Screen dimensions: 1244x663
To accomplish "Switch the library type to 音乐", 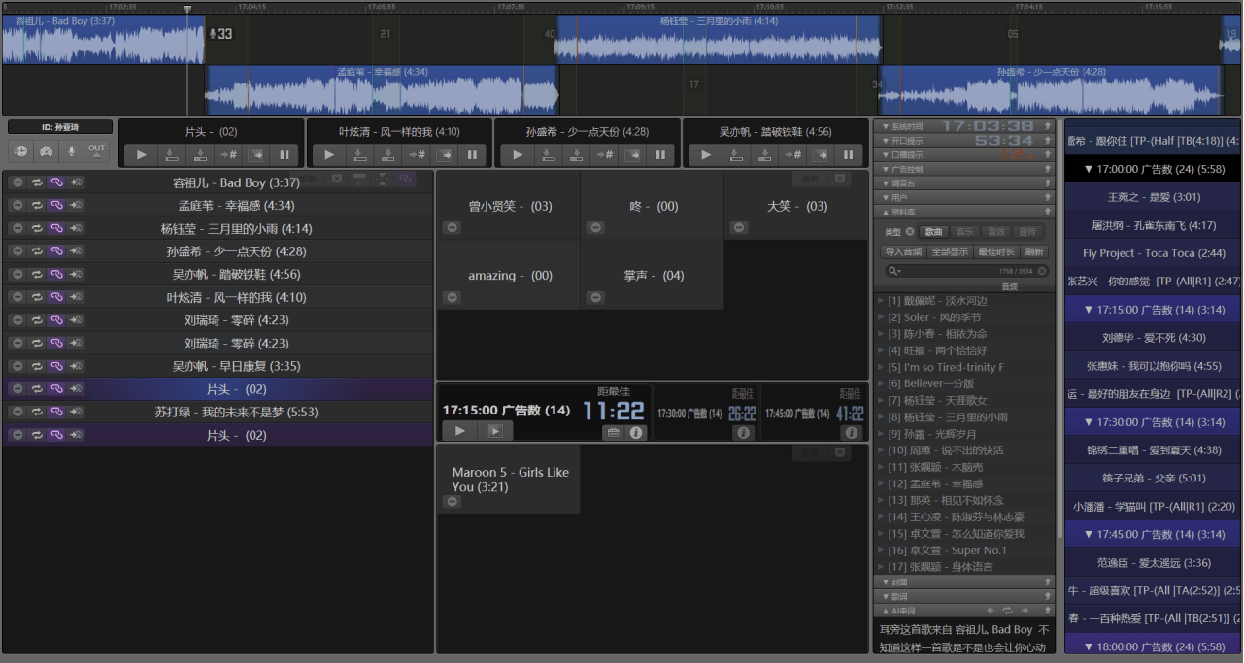I will click(965, 232).
